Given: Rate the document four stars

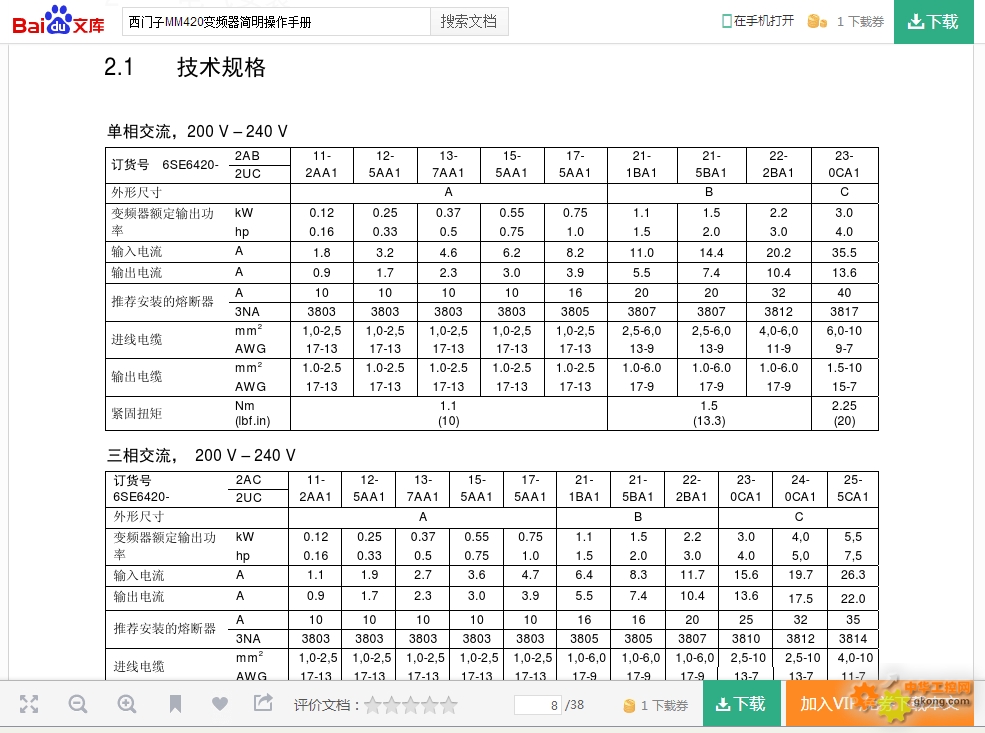Looking at the screenshot, I should click(429, 705).
